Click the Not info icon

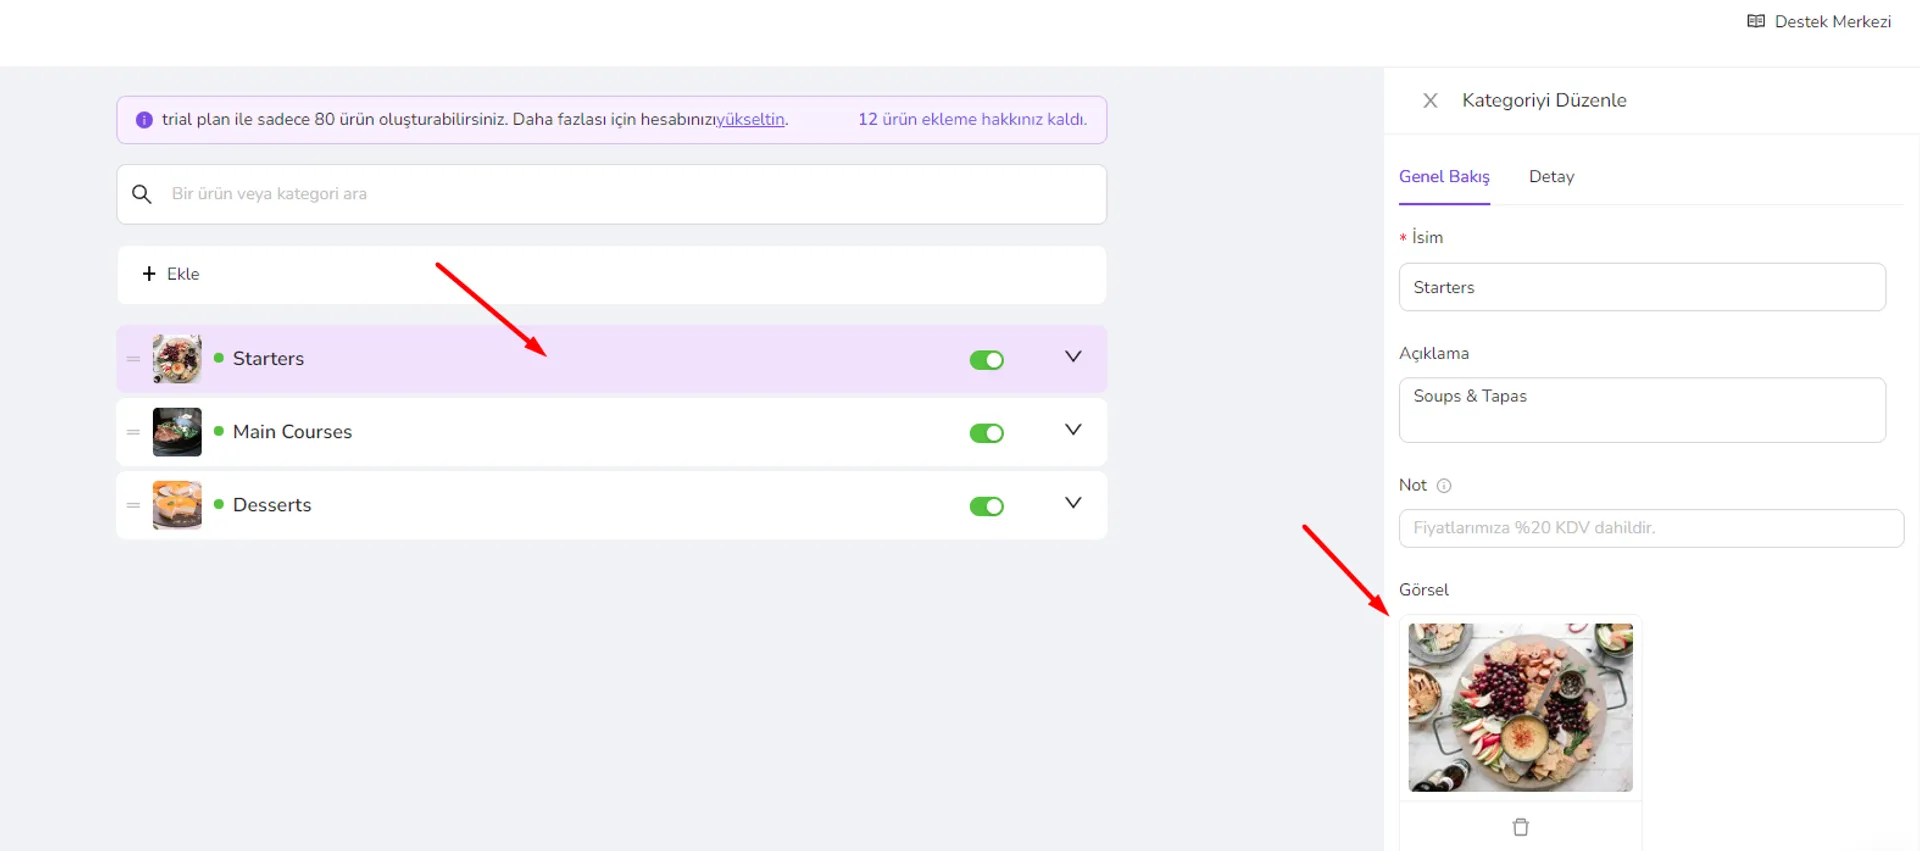(1444, 486)
